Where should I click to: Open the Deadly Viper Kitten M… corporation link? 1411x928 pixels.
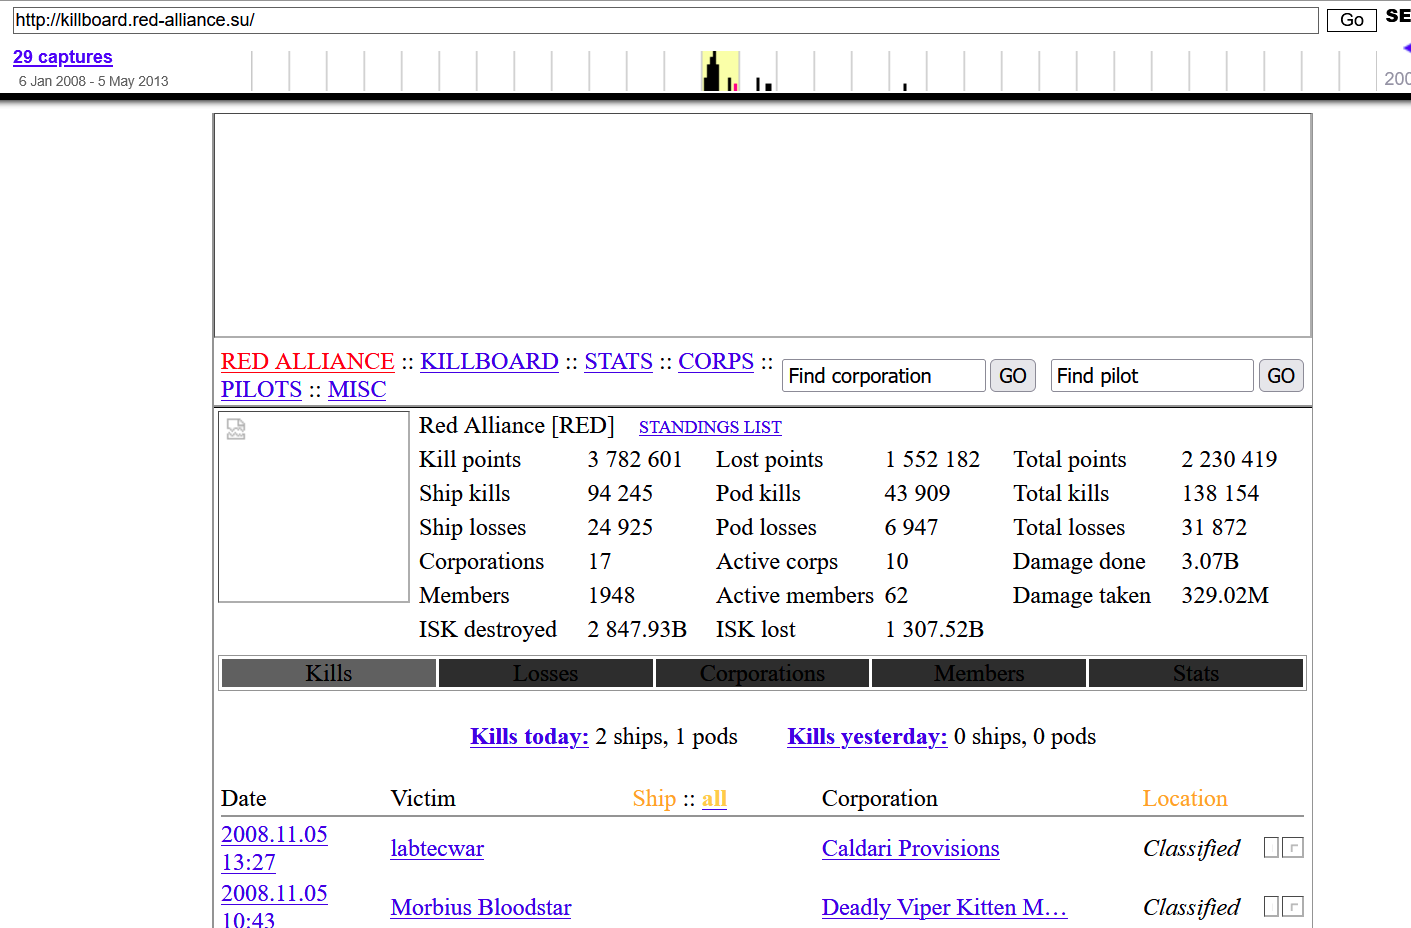click(x=944, y=907)
